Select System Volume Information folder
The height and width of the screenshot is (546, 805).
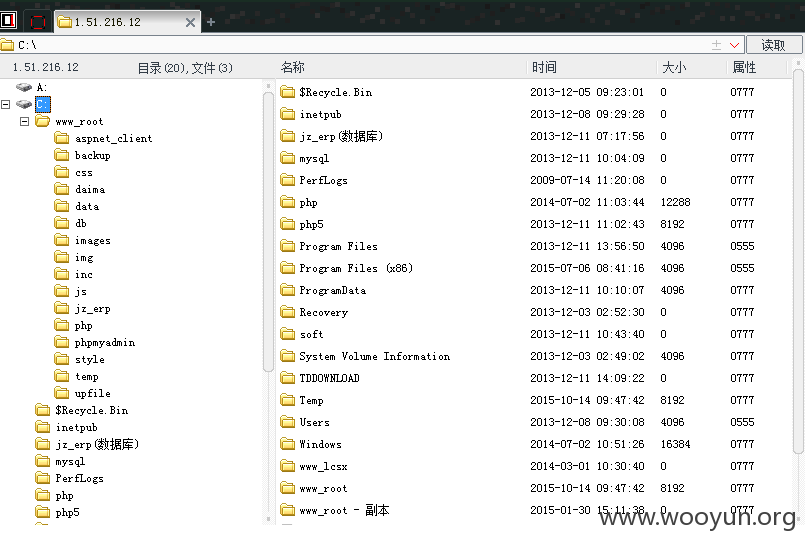coord(375,356)
